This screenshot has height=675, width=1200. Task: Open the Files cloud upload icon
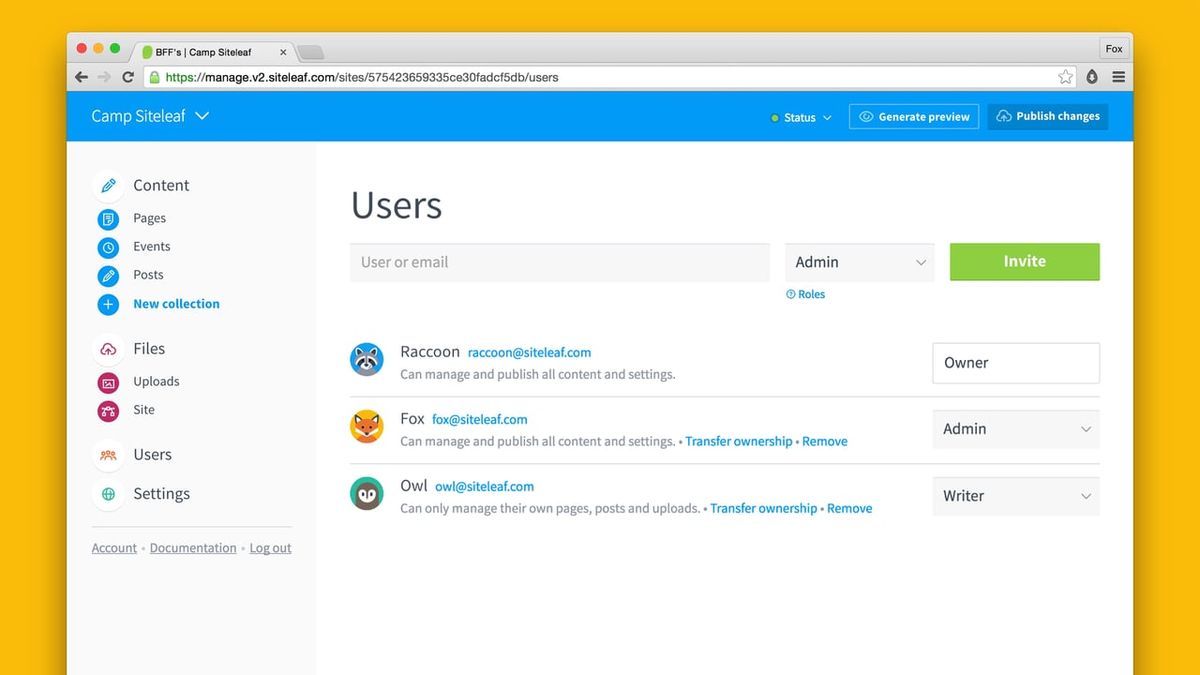[108, 349]
